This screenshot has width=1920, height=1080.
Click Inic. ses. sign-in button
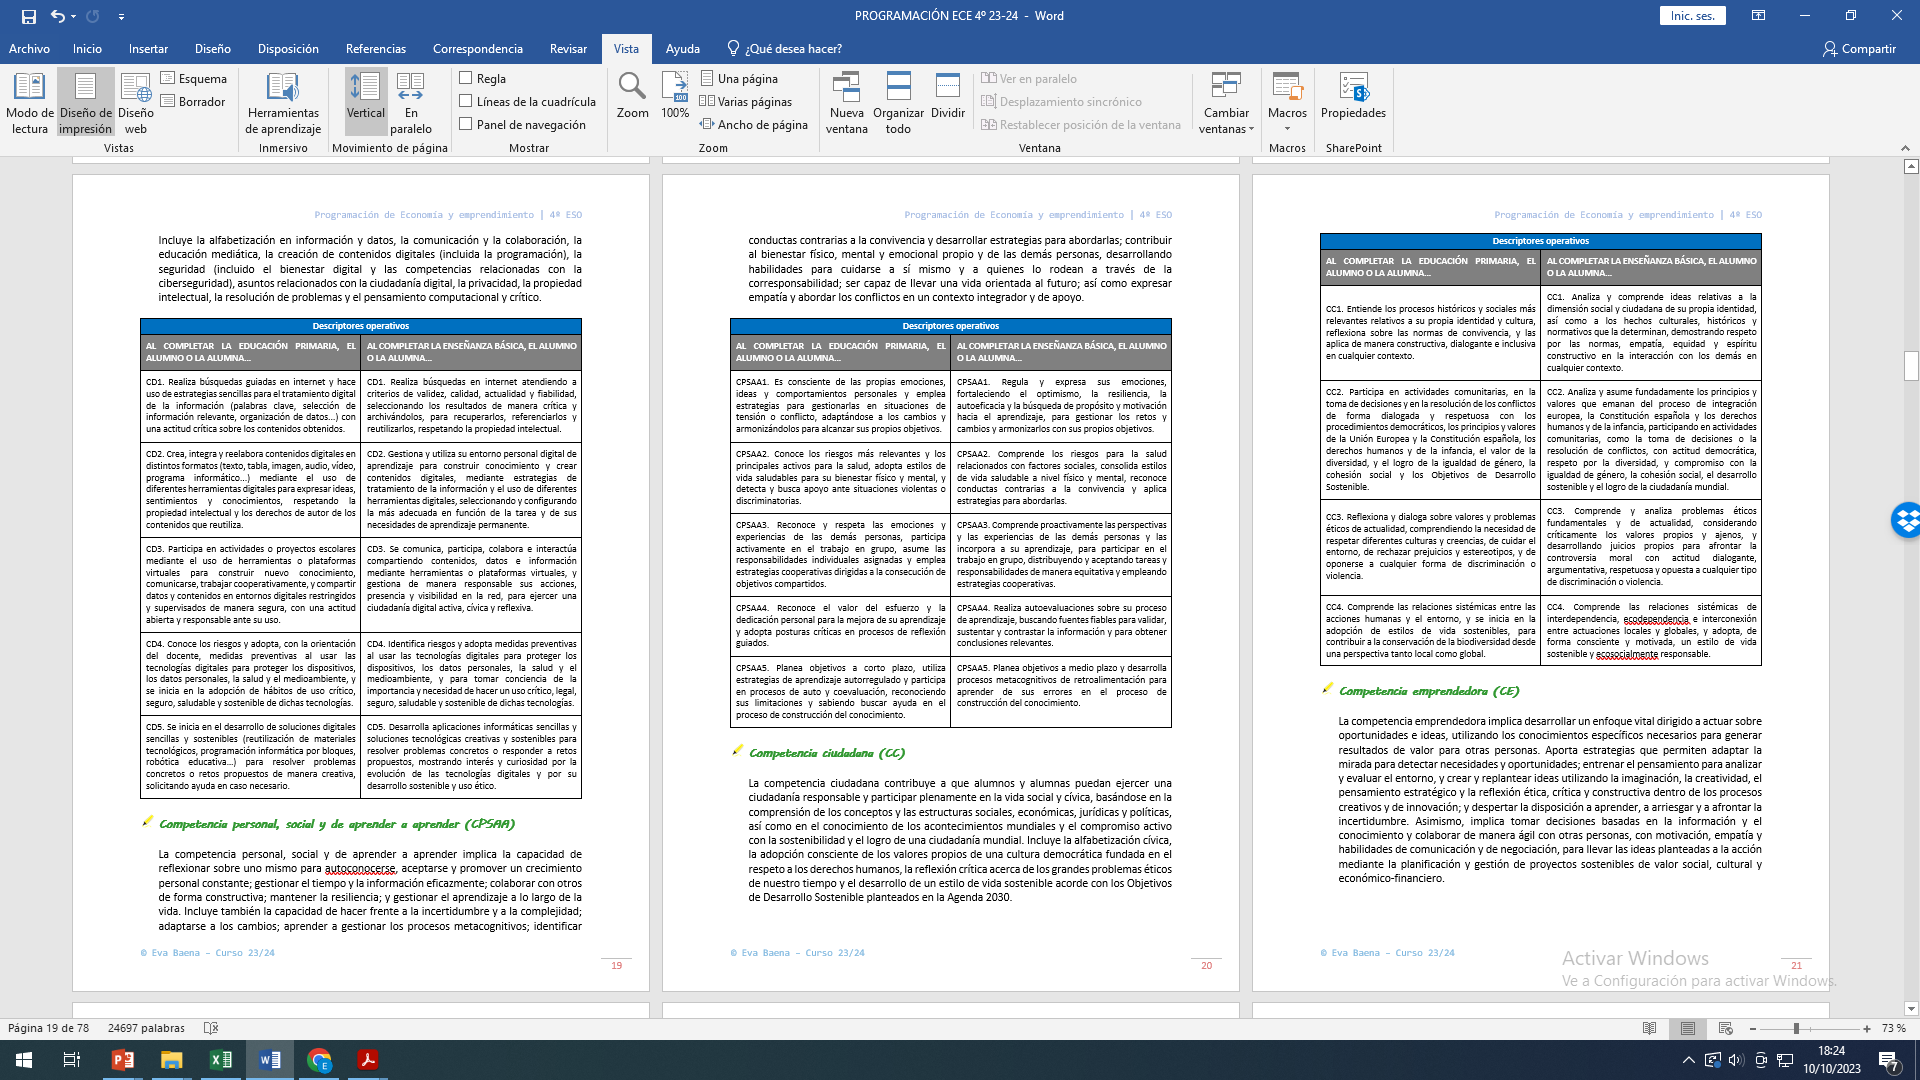click(1692, 16)
